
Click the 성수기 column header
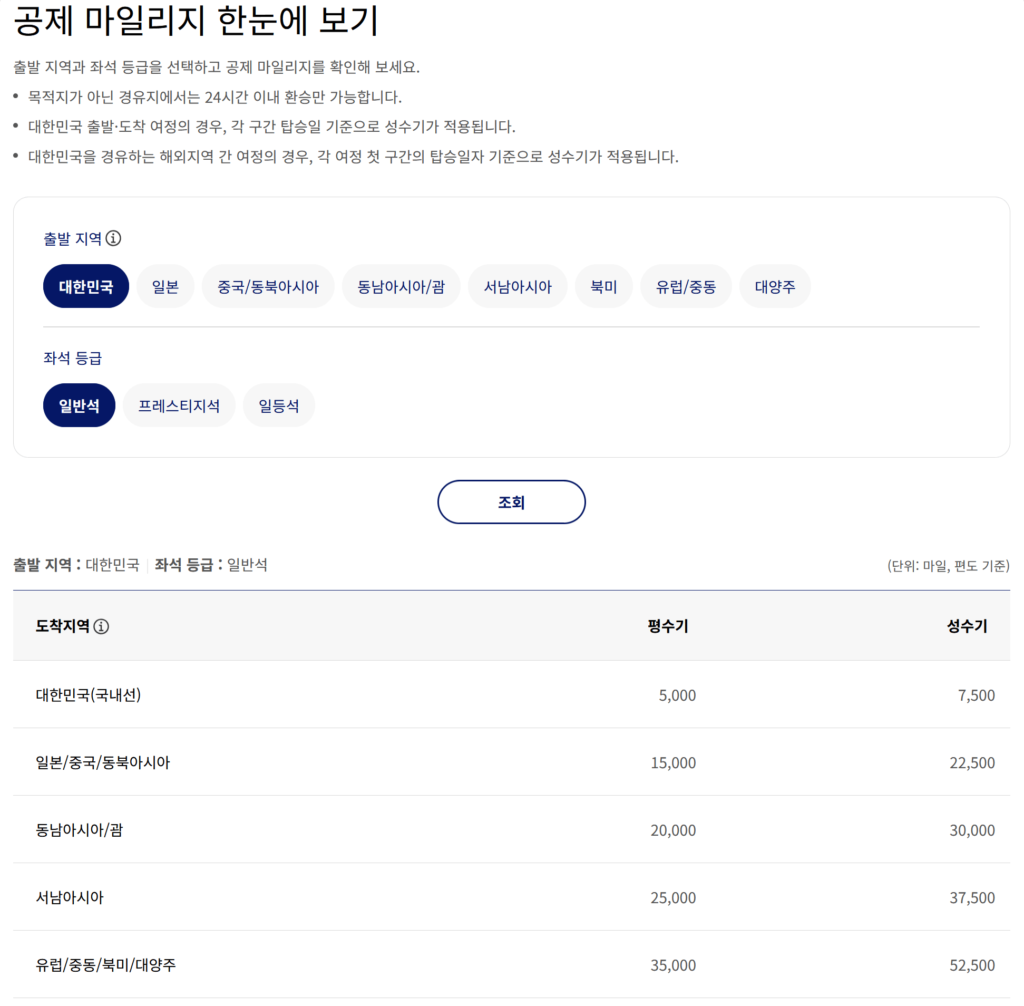pyautogui.click(x=967, y=626)
